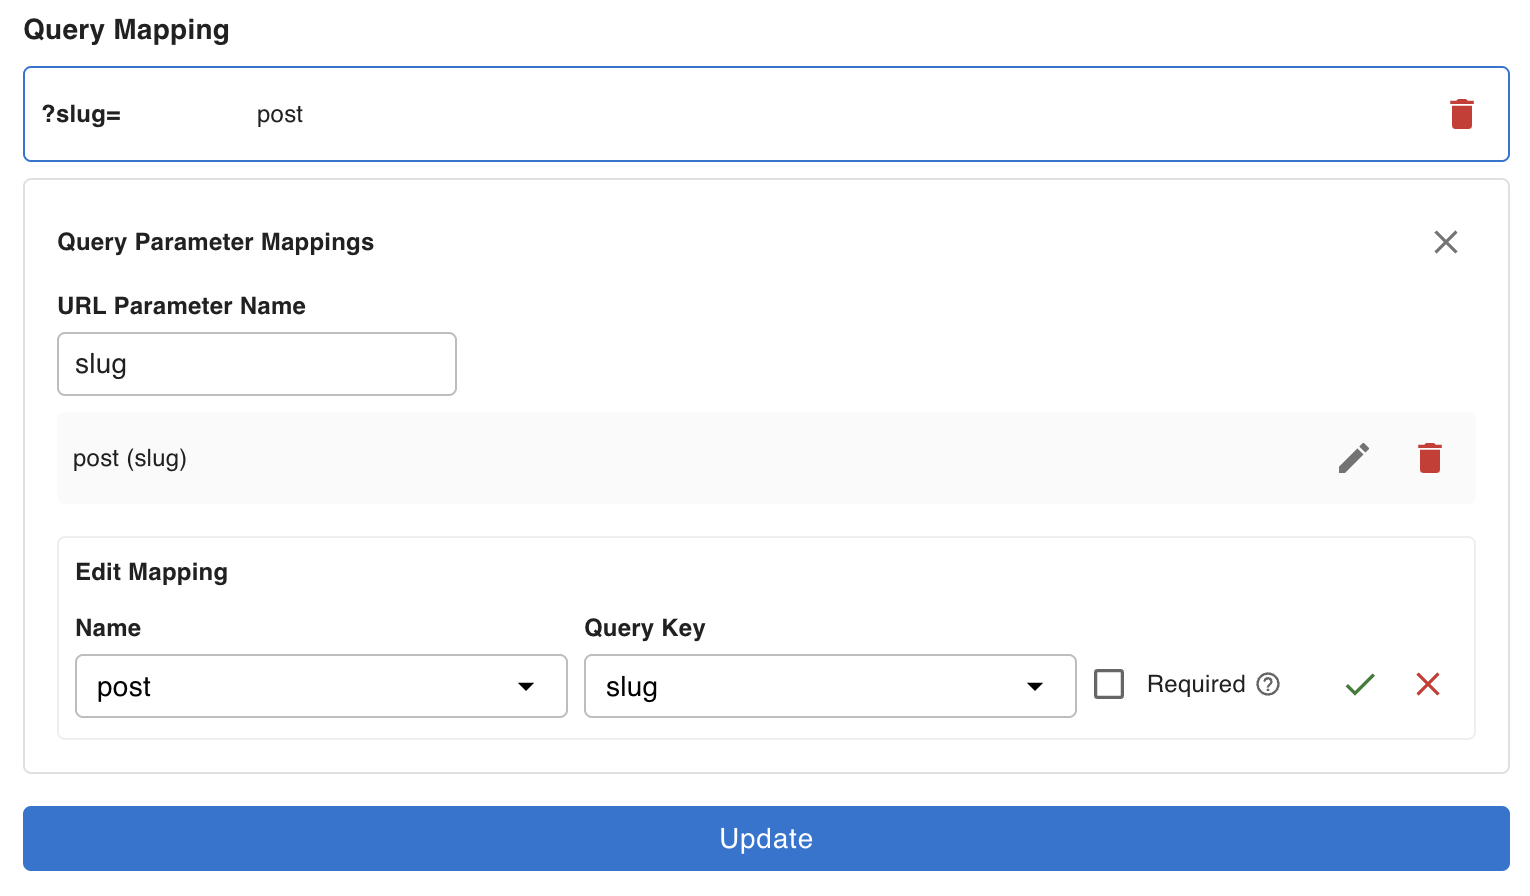
Task: Click the Query Key field label
Action: [x=644, y=628]
